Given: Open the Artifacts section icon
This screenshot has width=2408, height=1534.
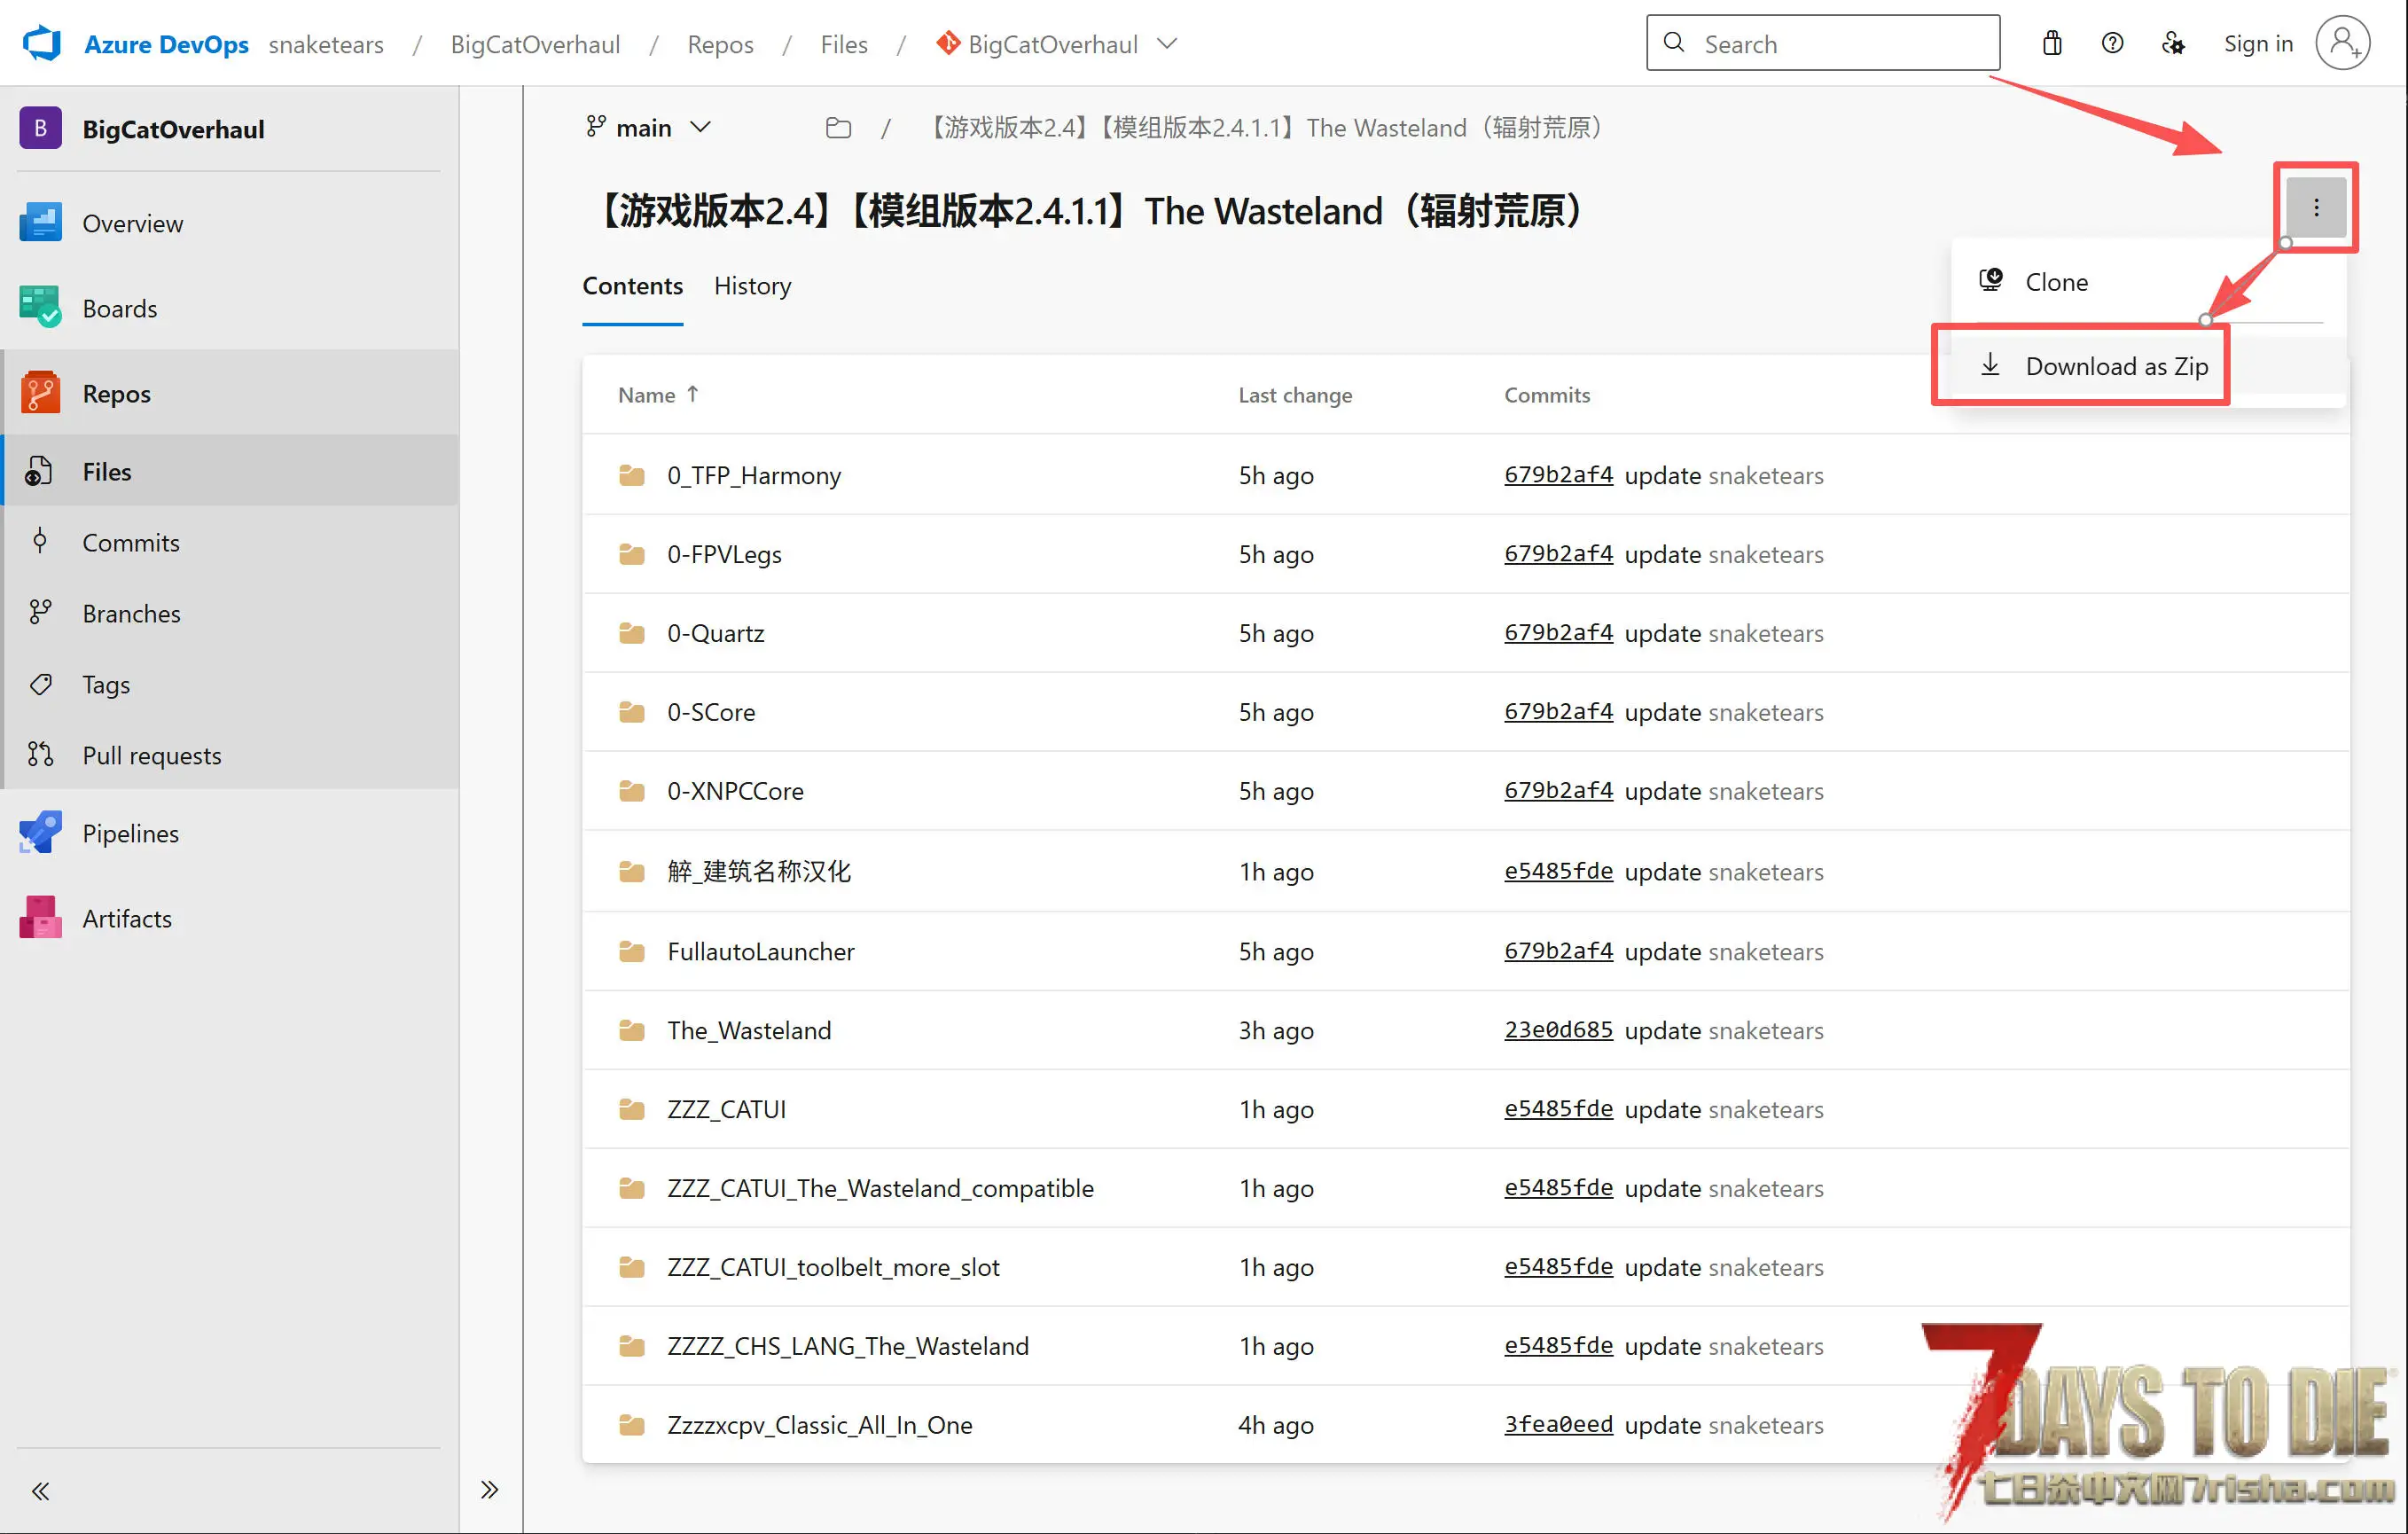Looking at the screenshot, I should click(x=40, y=918).
